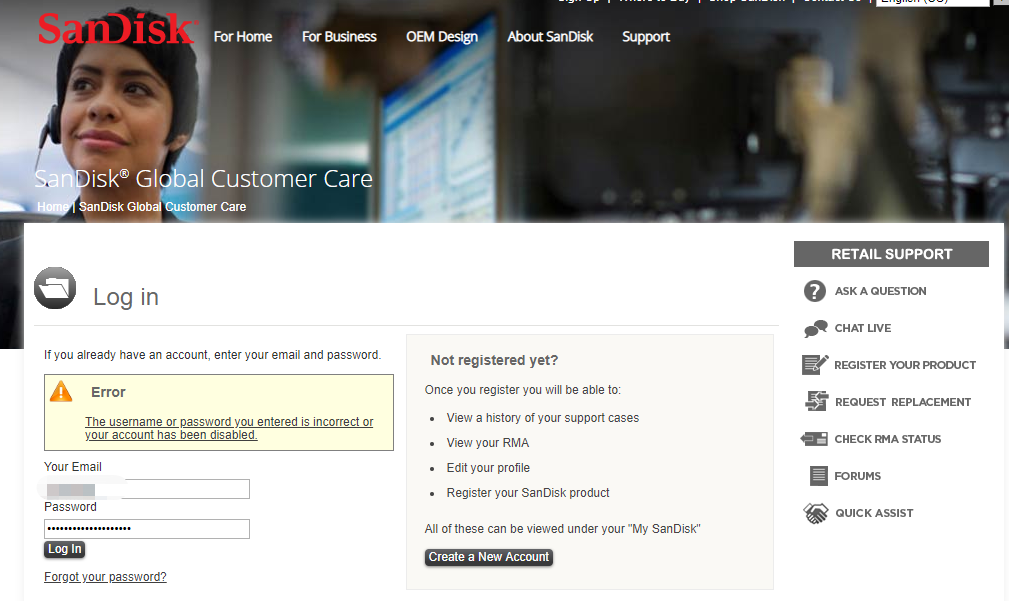Viewport: 1009px width, 601px height.
Task: Click the Forums document icon
Action: click(819, 476)
